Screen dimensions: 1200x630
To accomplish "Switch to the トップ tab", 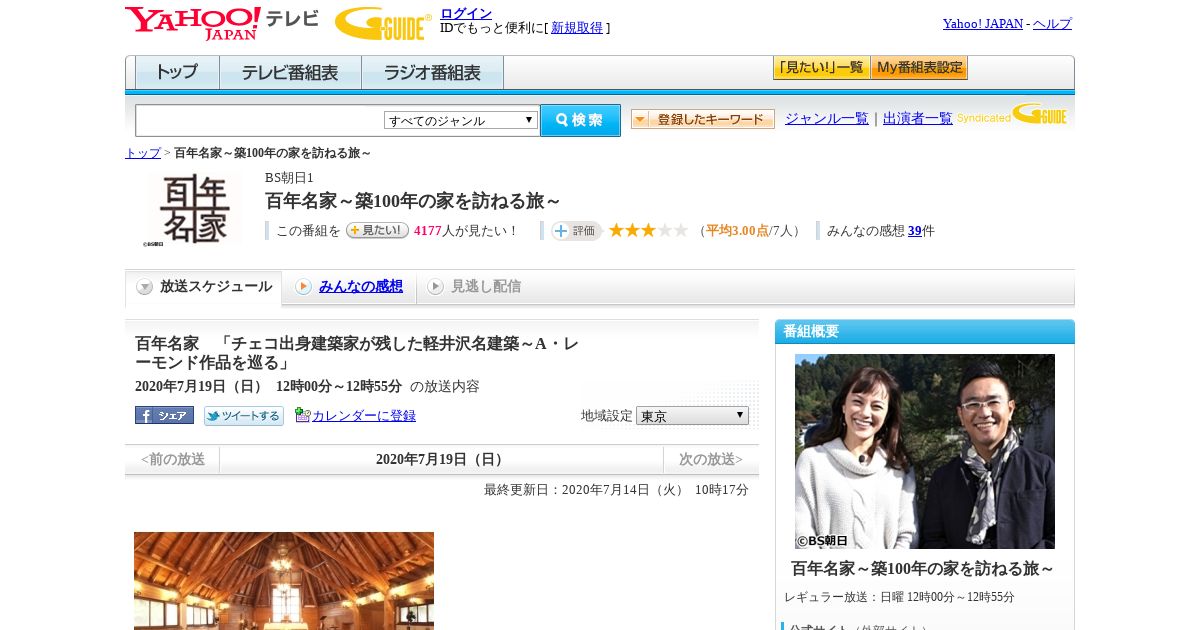I will tap(177, 72).
